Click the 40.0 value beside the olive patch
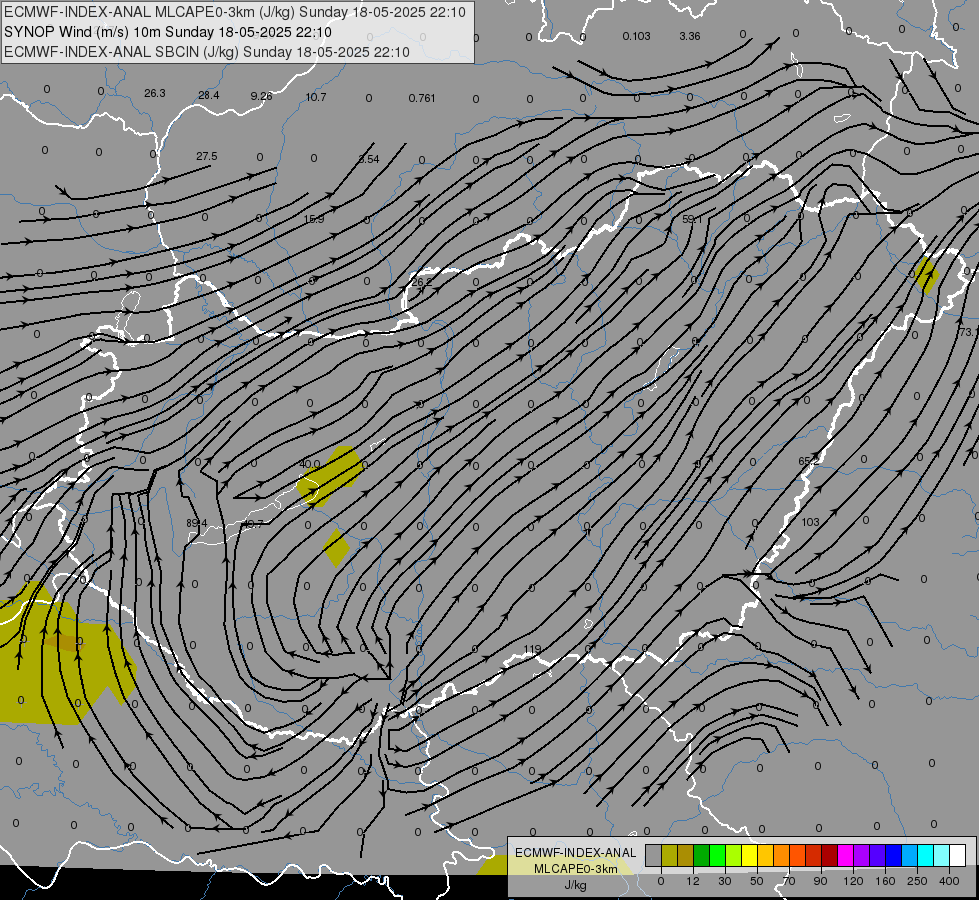The image size is (979, 900). (x=310, y=464)
